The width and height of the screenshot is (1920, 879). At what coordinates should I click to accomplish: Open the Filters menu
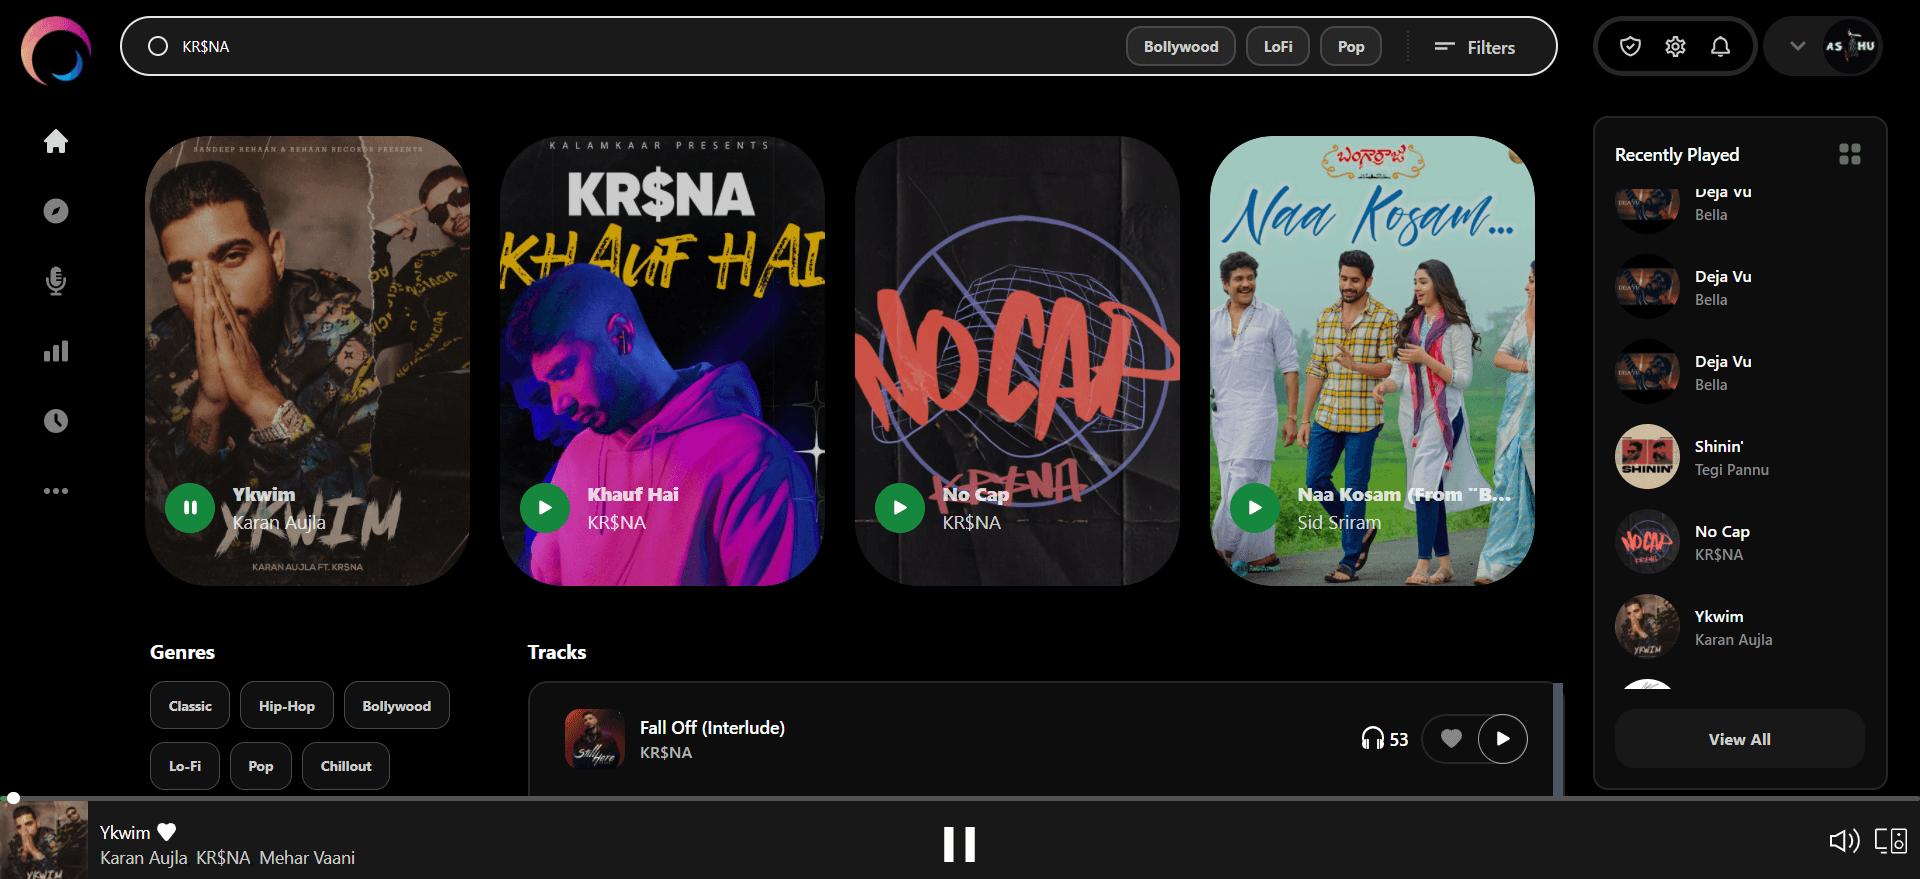click(x=1475, y=47)
